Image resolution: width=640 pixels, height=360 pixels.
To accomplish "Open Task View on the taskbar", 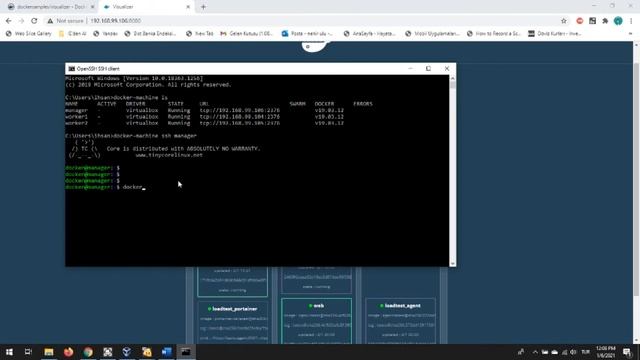I will [x=28, y=352].
